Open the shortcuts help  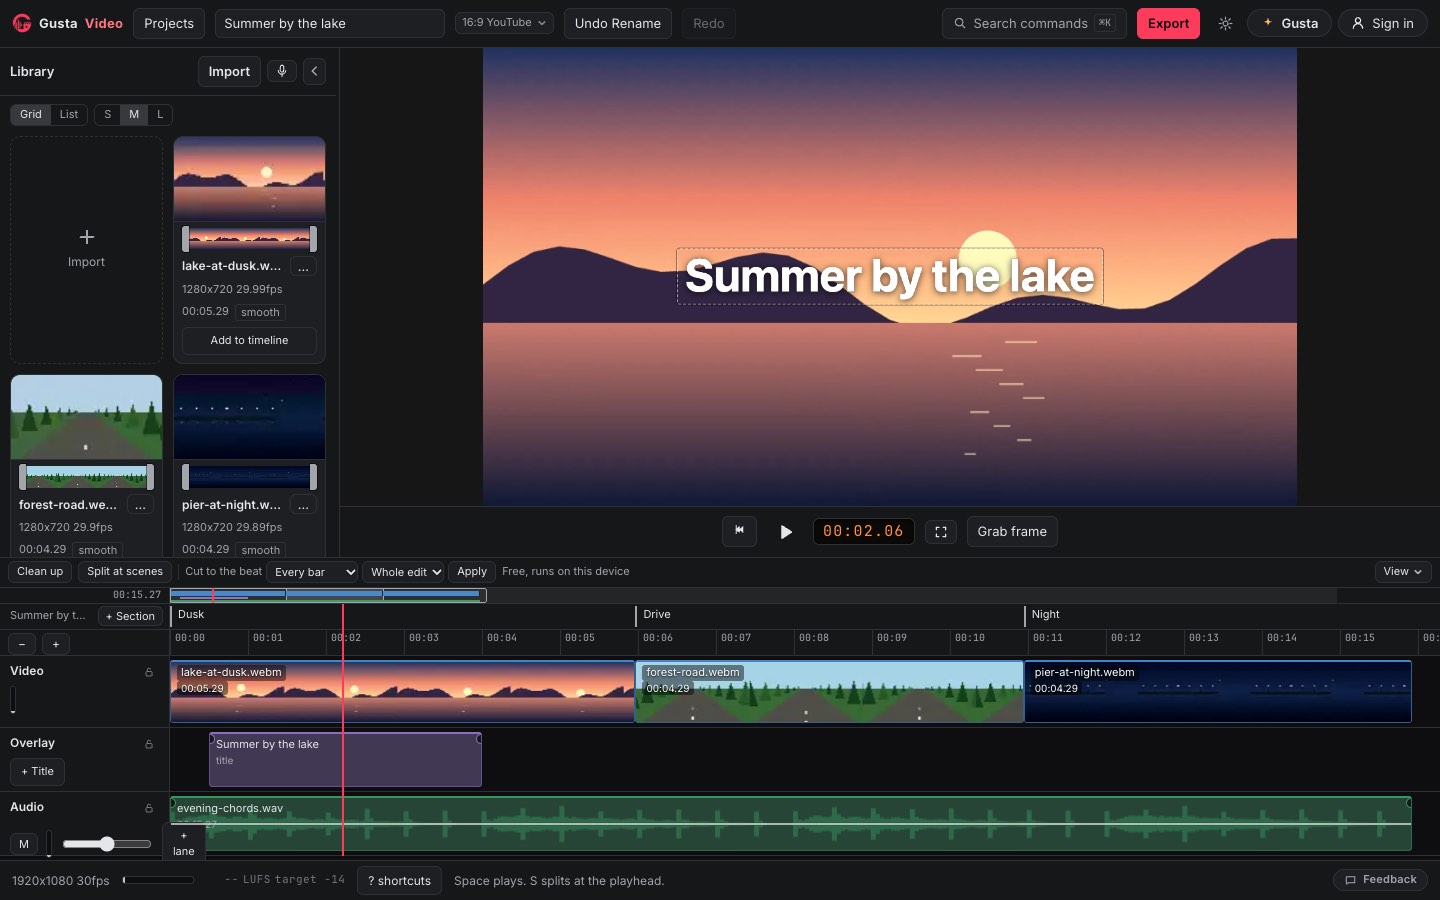(399, 881)
